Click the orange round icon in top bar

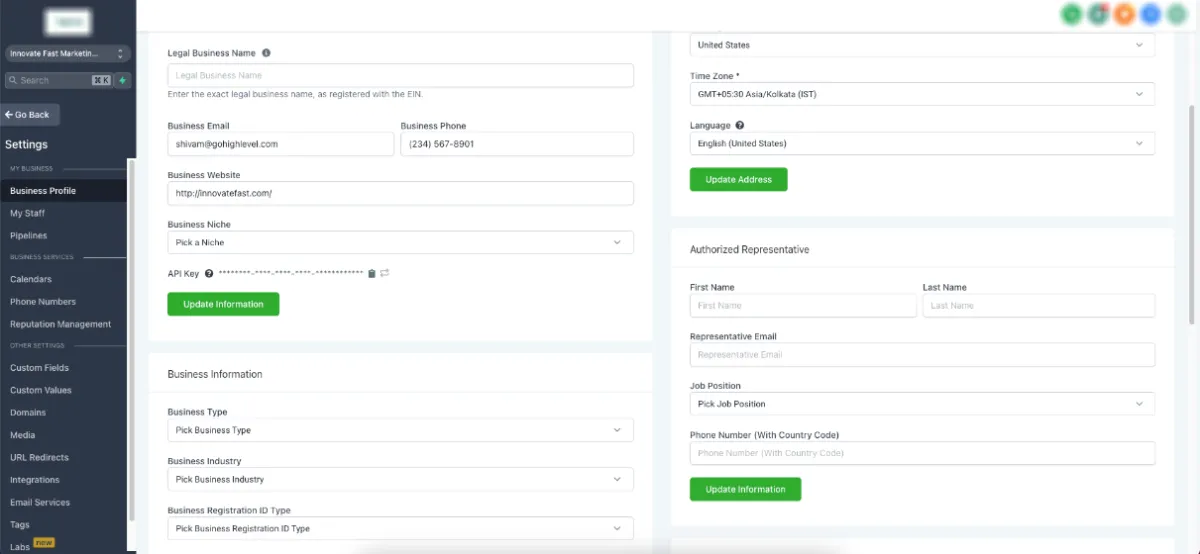1125,14
